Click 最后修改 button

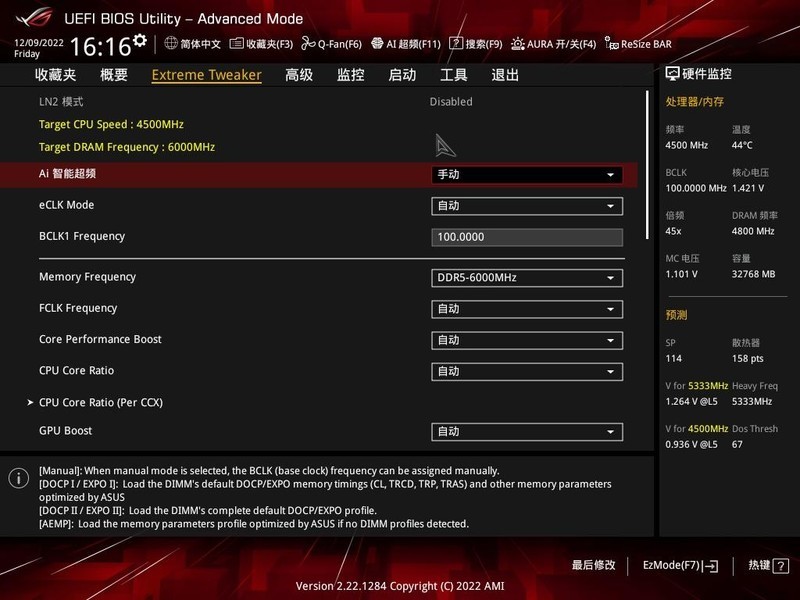pos(593,565)
